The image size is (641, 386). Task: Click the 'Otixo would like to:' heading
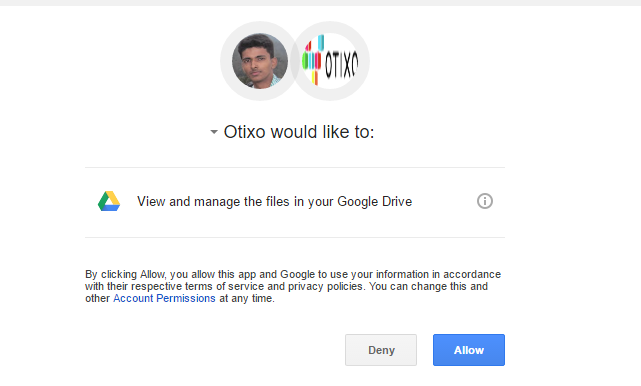[x=299, y=132]
